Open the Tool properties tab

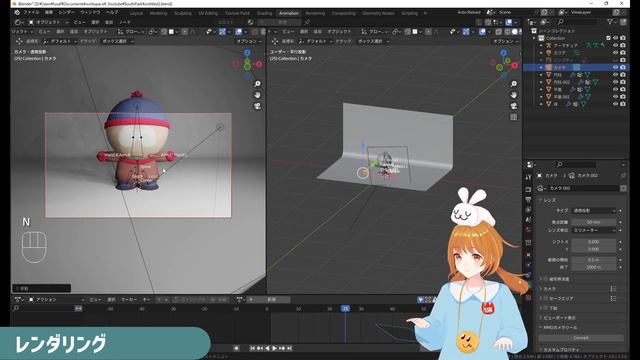pos(529,177)
